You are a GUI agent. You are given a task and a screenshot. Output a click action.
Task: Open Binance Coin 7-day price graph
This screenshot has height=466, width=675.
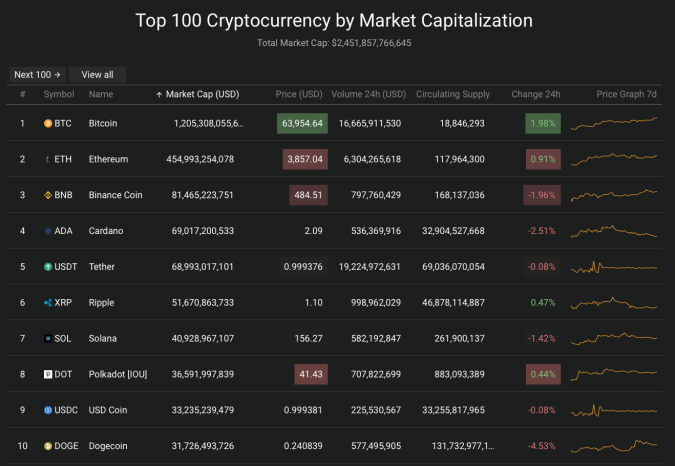point(614,195)
